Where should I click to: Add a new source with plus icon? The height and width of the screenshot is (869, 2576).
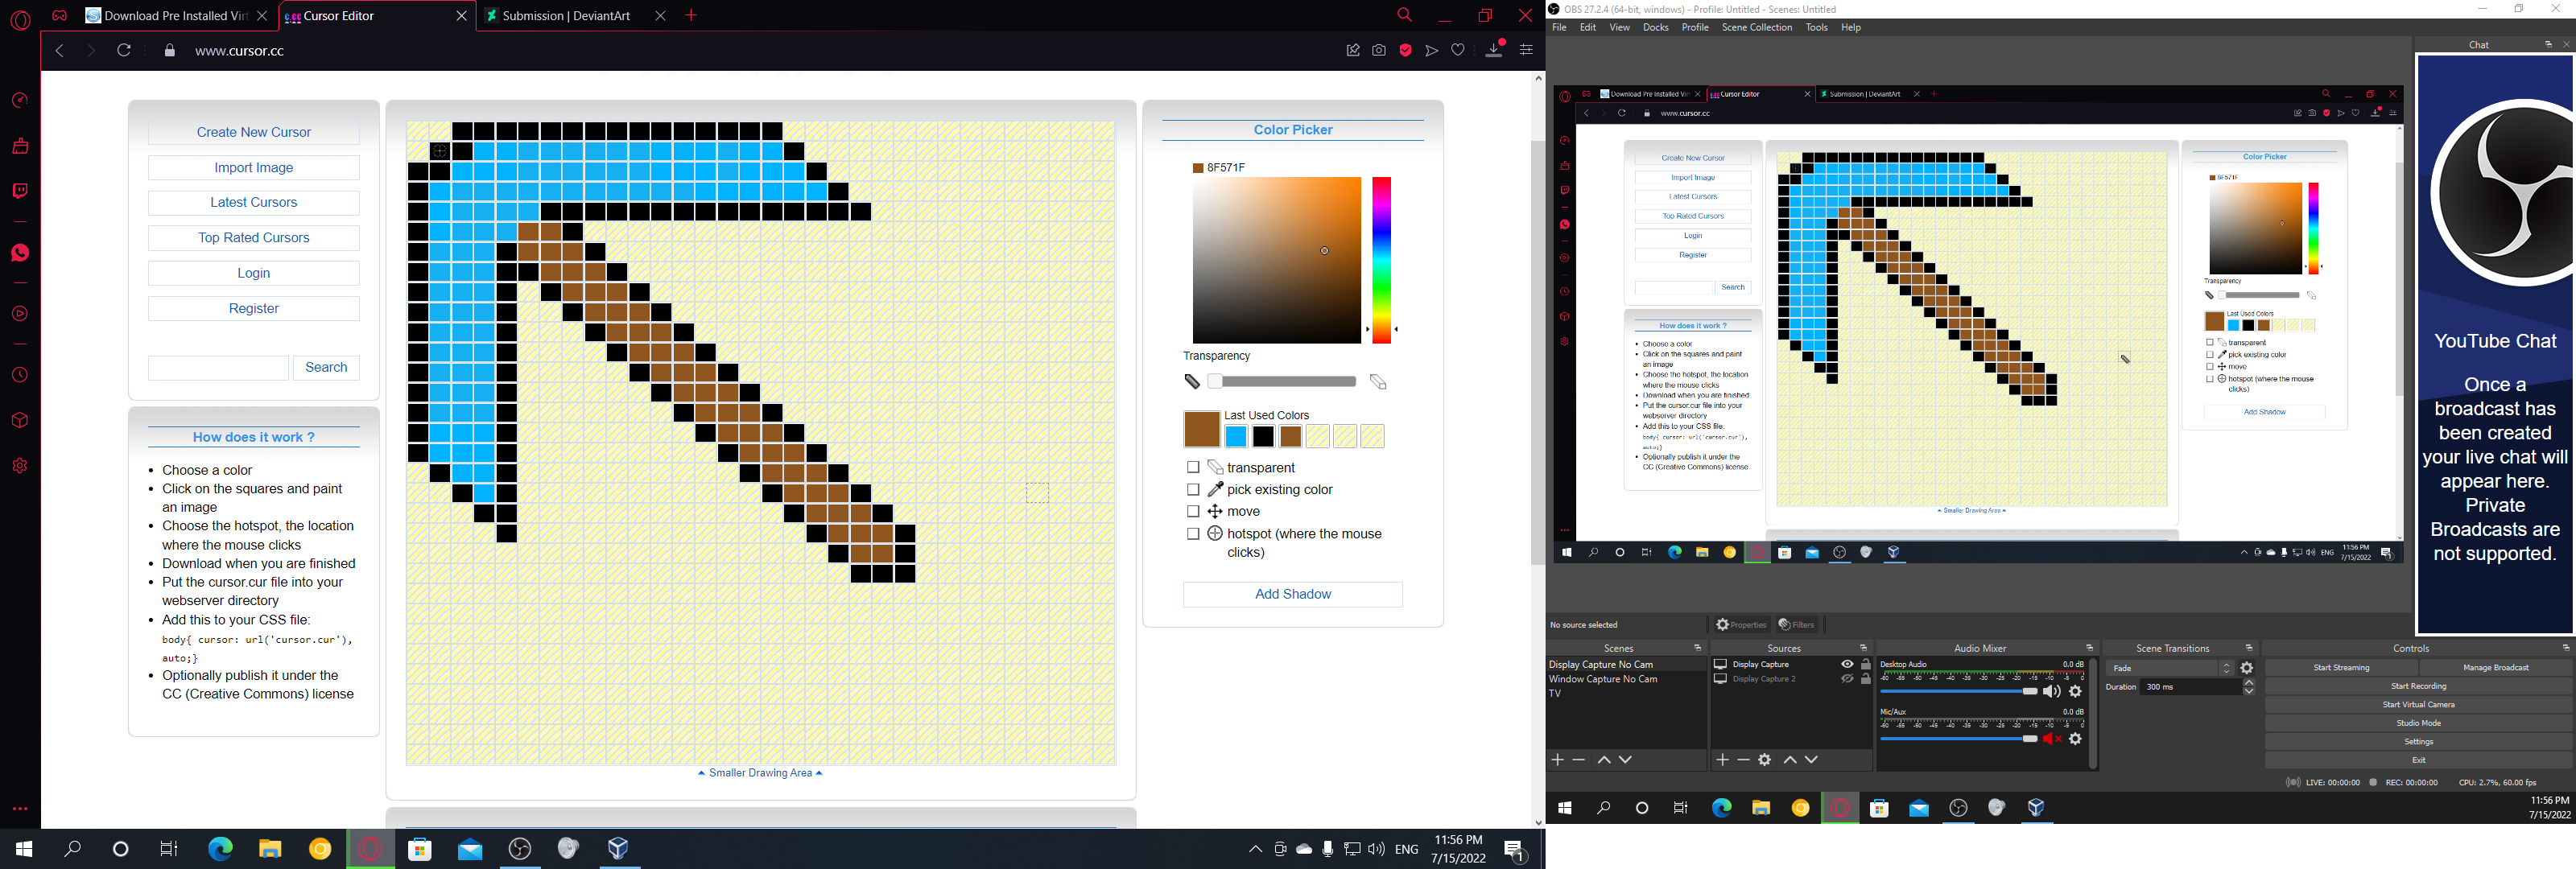coord(1722,760)
